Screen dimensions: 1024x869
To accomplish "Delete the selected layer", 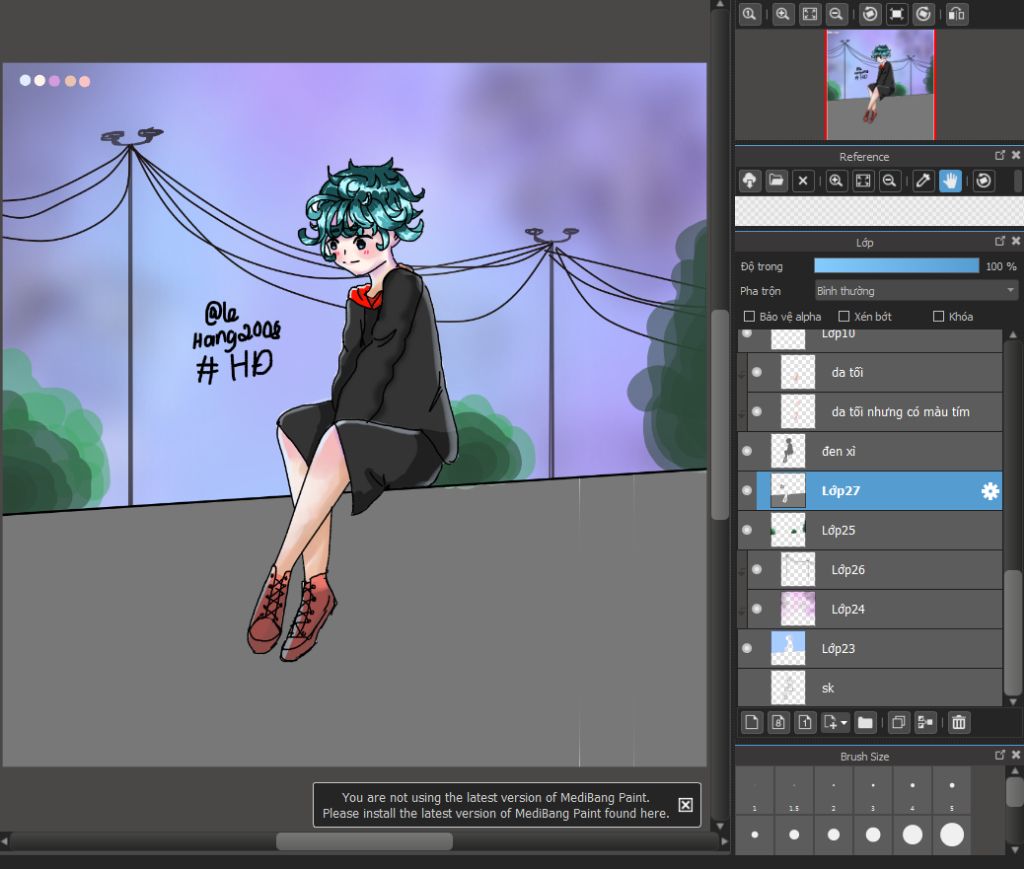I will pyautogui.click(x=959, y=722).
